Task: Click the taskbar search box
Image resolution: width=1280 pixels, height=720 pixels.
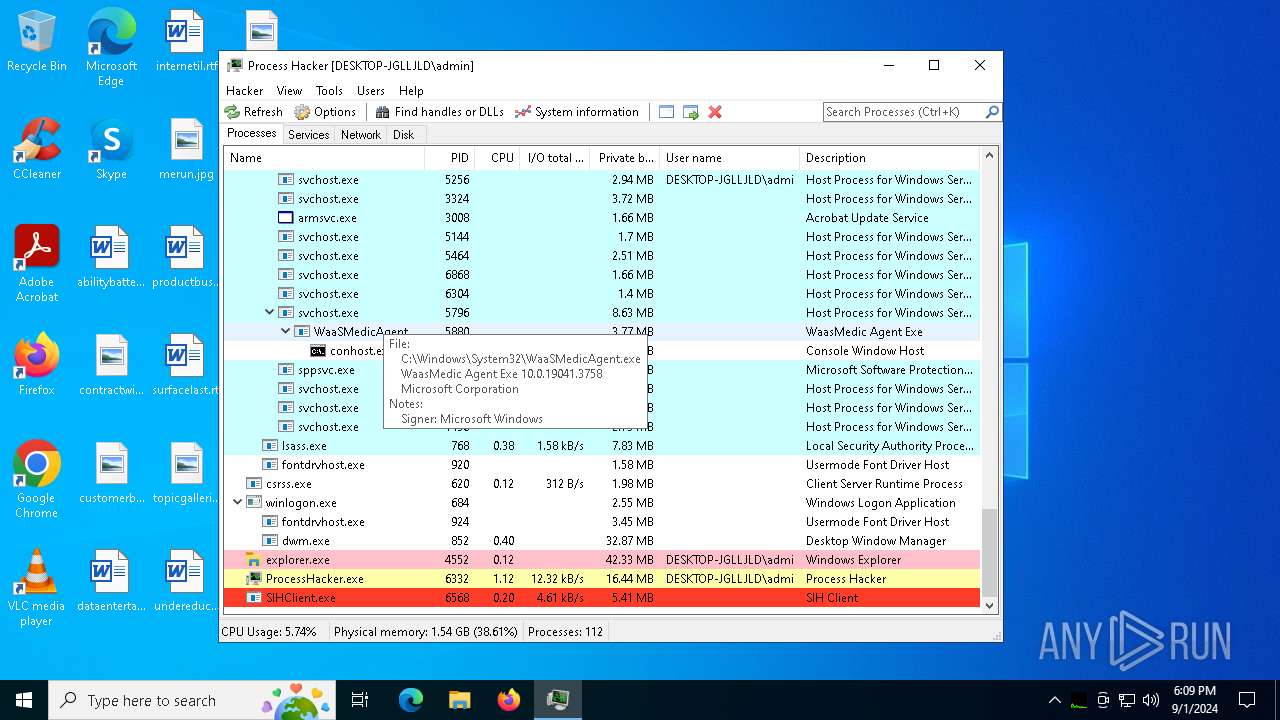Action: 192,700
